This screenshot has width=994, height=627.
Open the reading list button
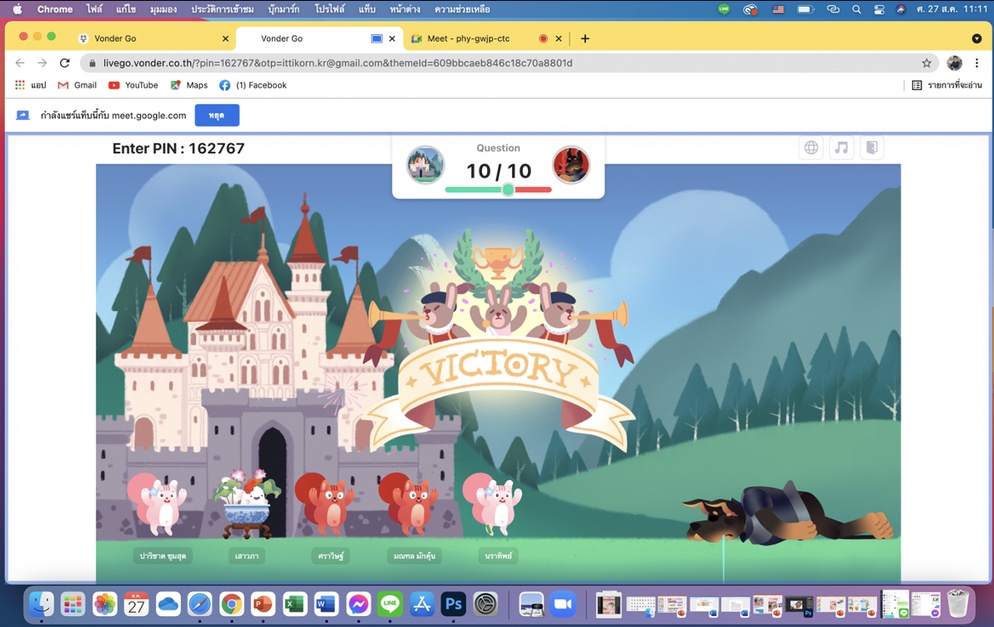pos(946,85)
